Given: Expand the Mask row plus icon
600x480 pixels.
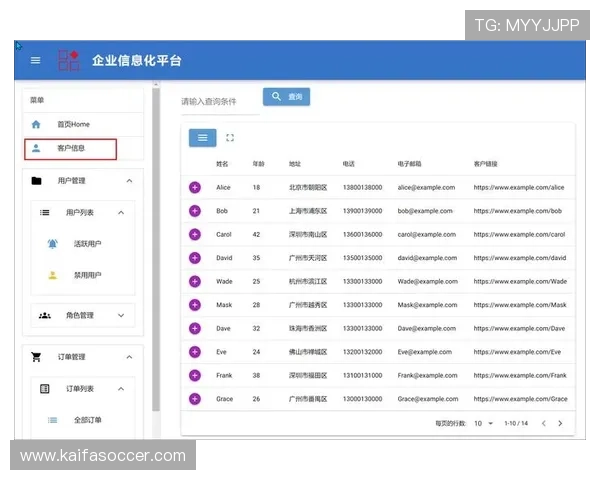Looking at the screenshot, I should (195, 305).
